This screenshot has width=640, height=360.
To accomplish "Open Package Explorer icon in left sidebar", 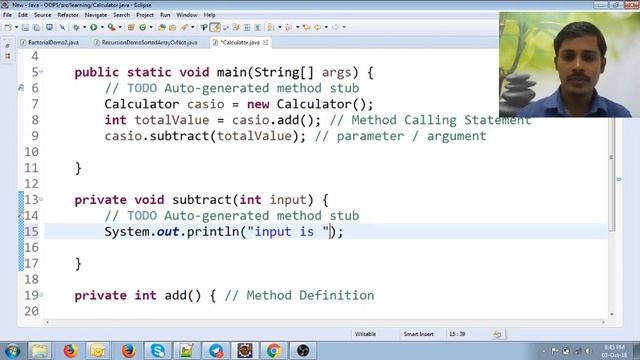I will pos(8,56).
